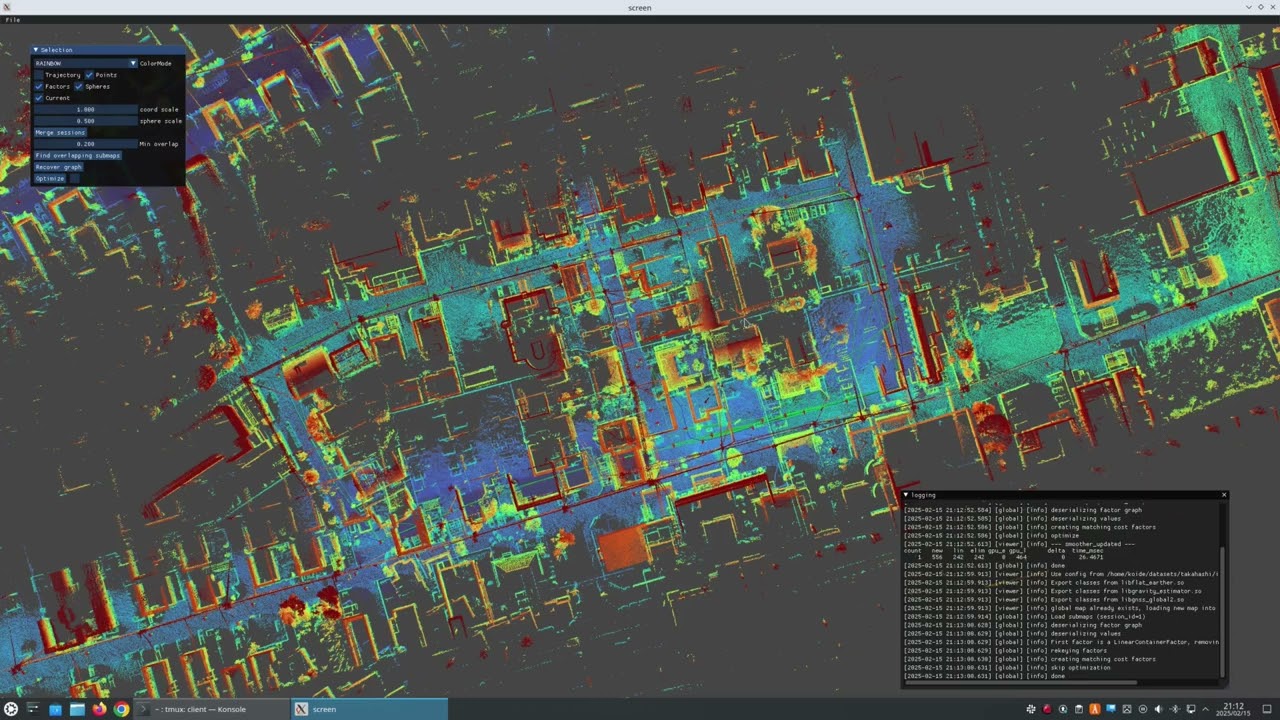Open the File menu
The height and width of the screenshot is (720, 1280).
[x=13, y=20]
